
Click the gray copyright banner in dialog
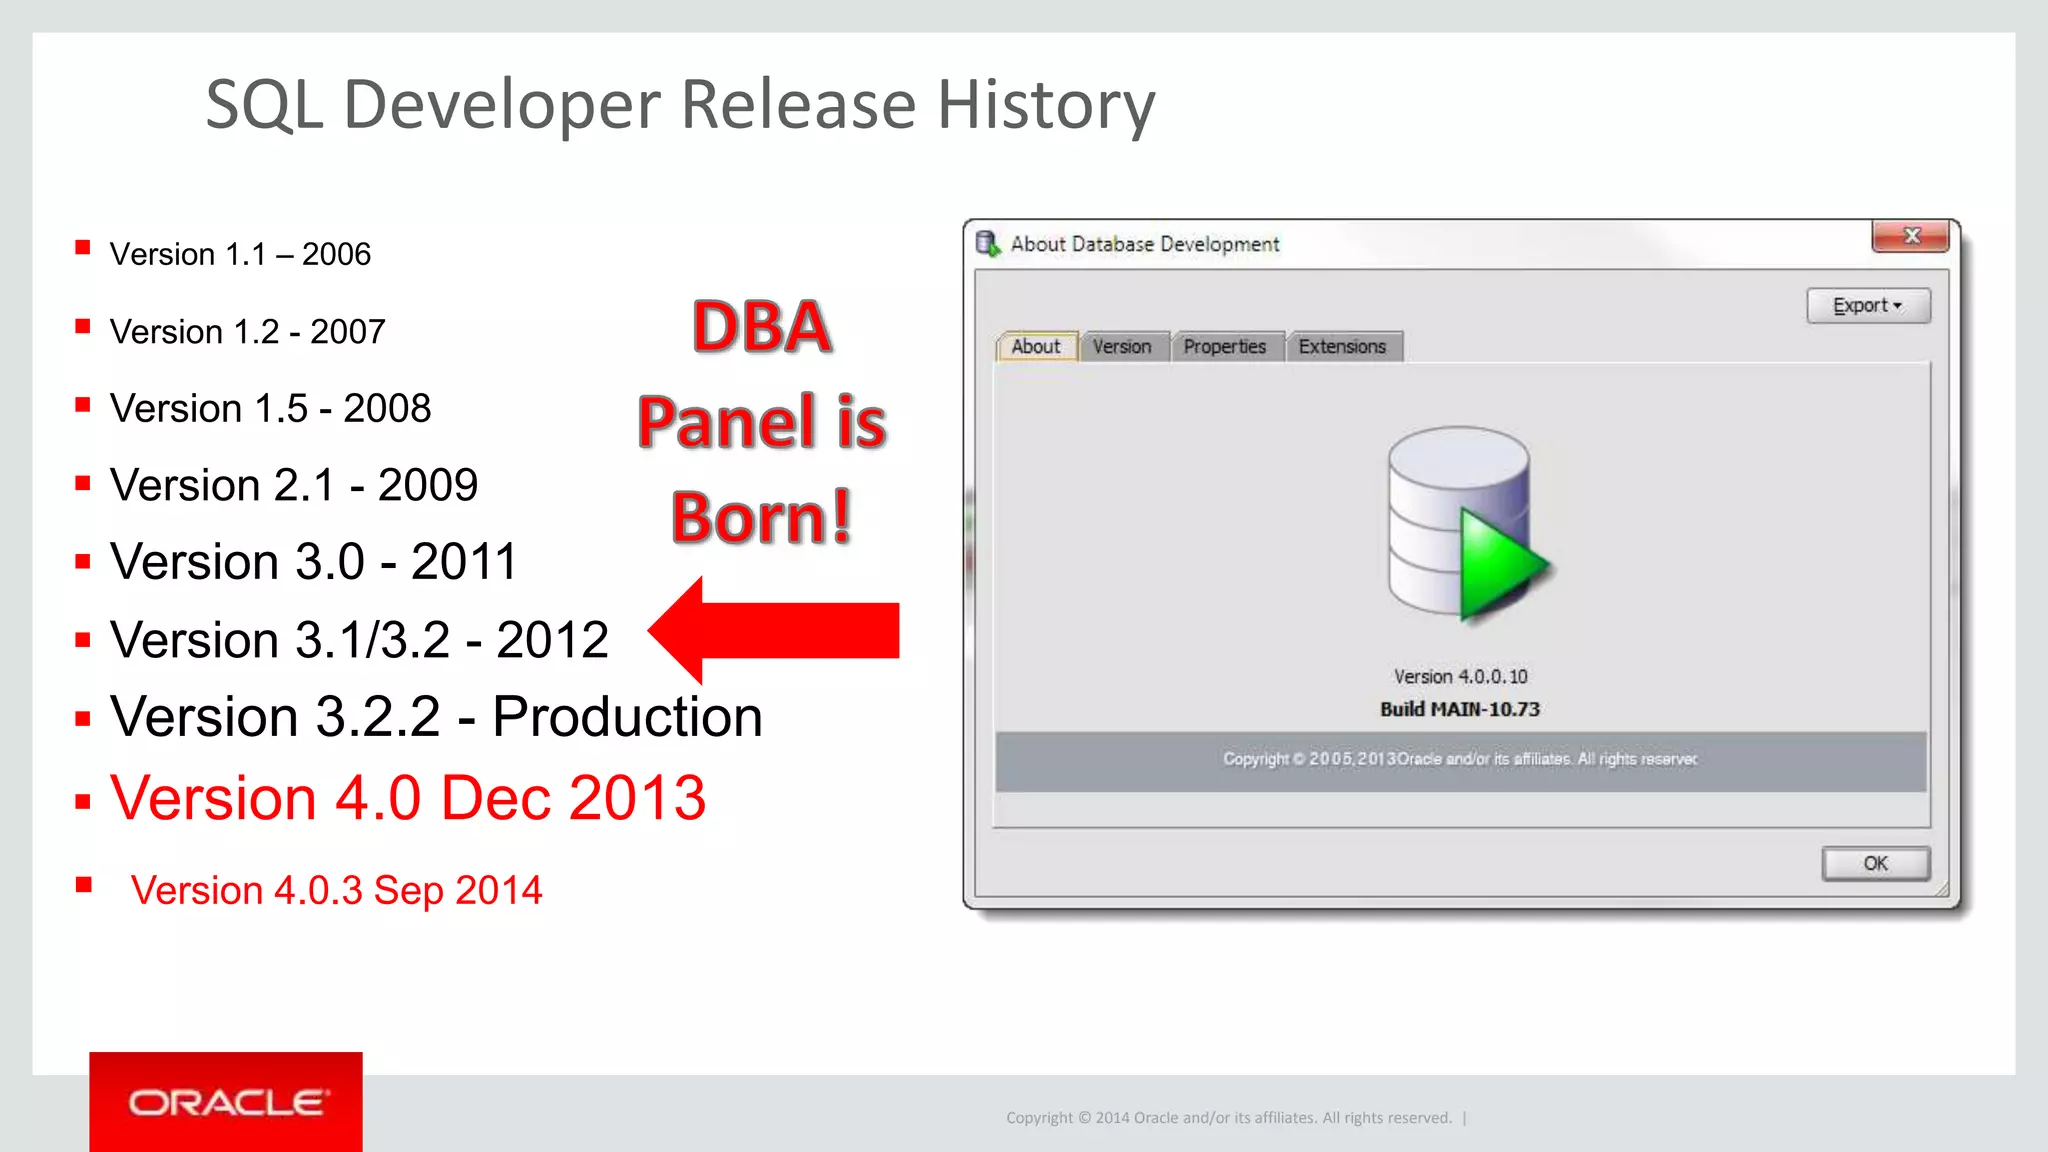[x=1460, y=760]
